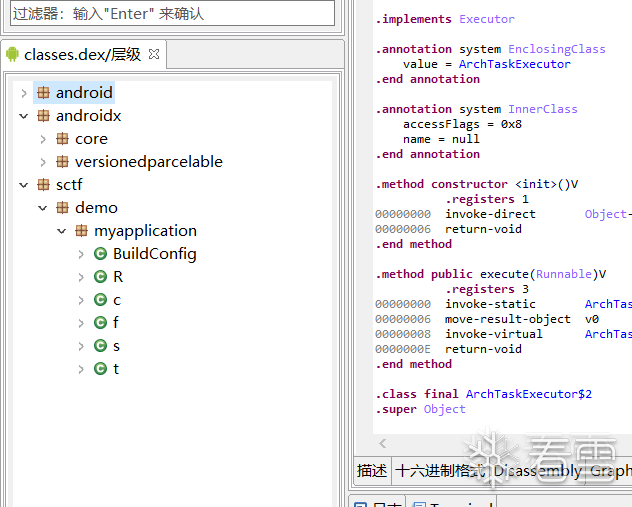Click the android package icon
The width and height of the screenshot is (632, 507).
click(x=44, y=93)
